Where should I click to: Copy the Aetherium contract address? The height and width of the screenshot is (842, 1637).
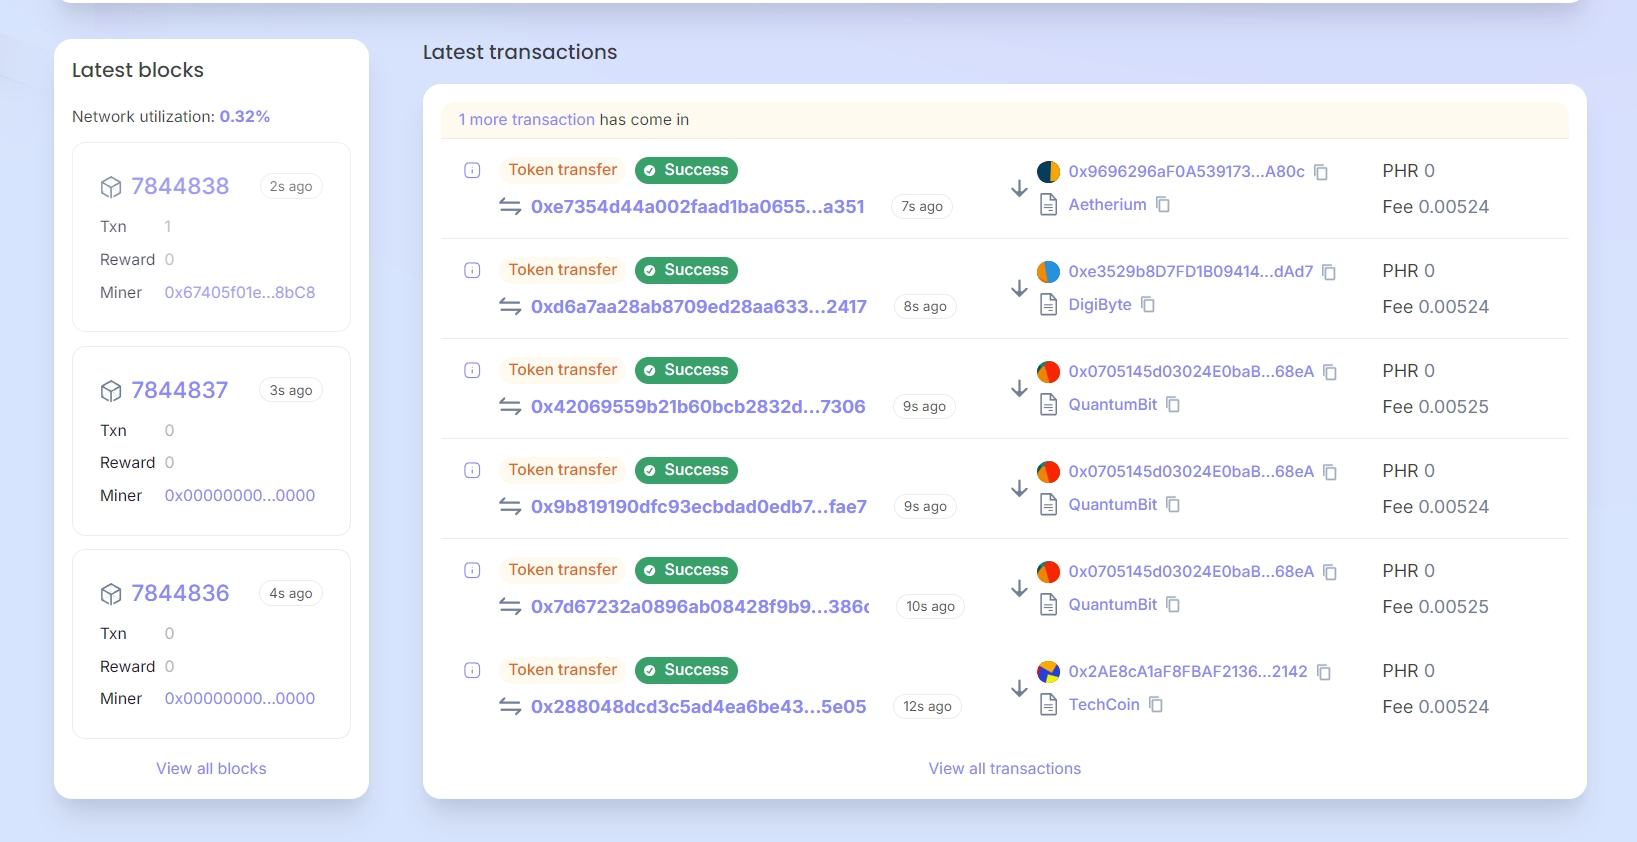[x=1162, y=204]
